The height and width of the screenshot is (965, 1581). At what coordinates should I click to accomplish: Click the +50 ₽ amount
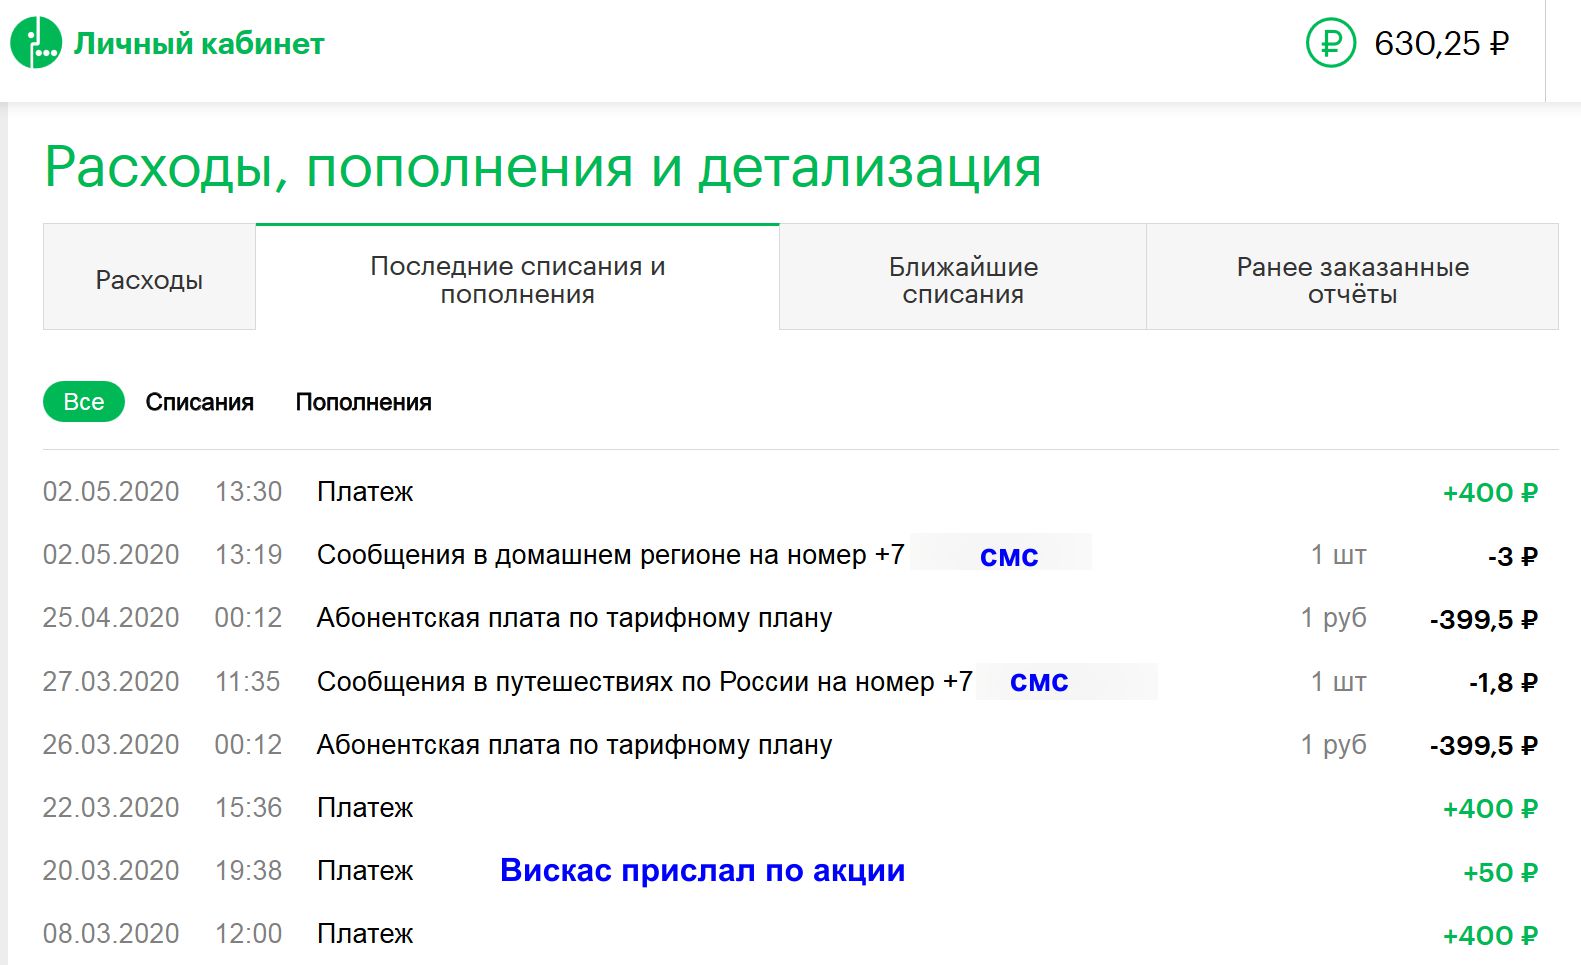tap(1500, 873)
